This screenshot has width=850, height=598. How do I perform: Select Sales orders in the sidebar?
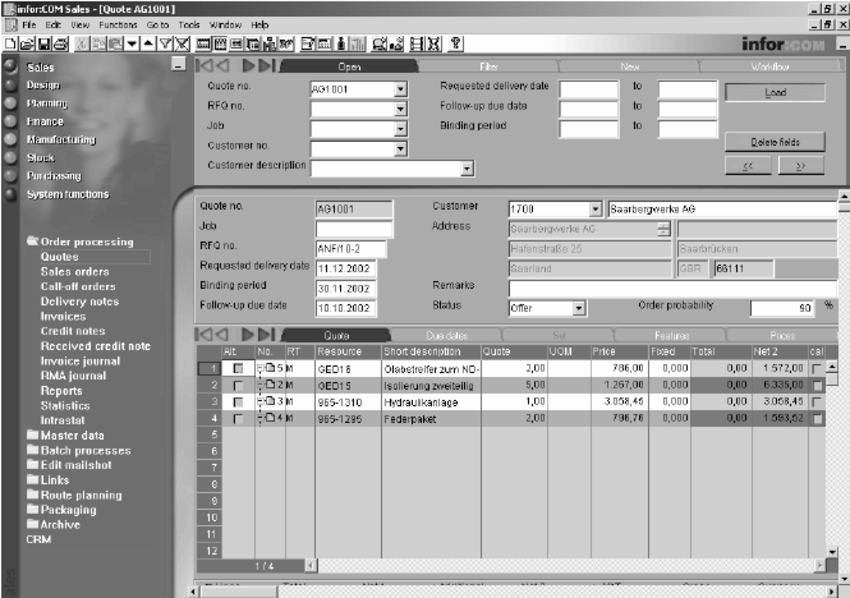(75, 271)
